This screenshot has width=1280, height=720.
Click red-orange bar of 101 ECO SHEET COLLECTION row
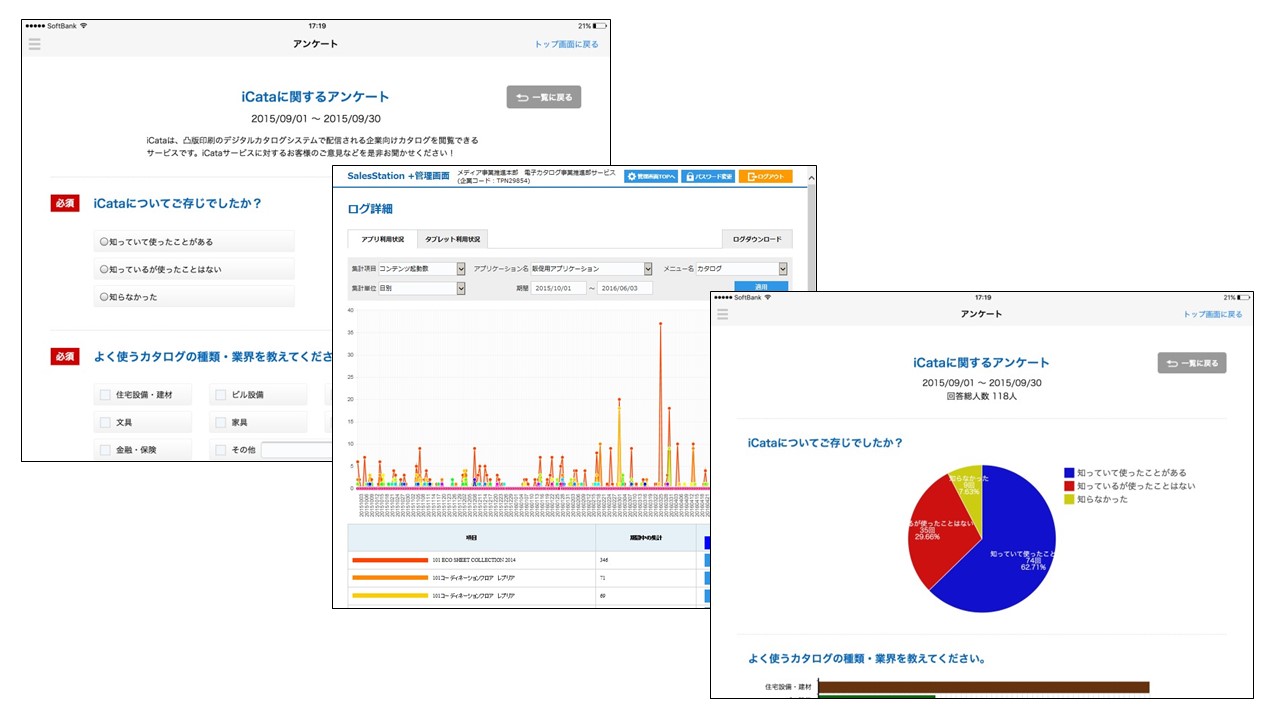(x=389, y=560)
